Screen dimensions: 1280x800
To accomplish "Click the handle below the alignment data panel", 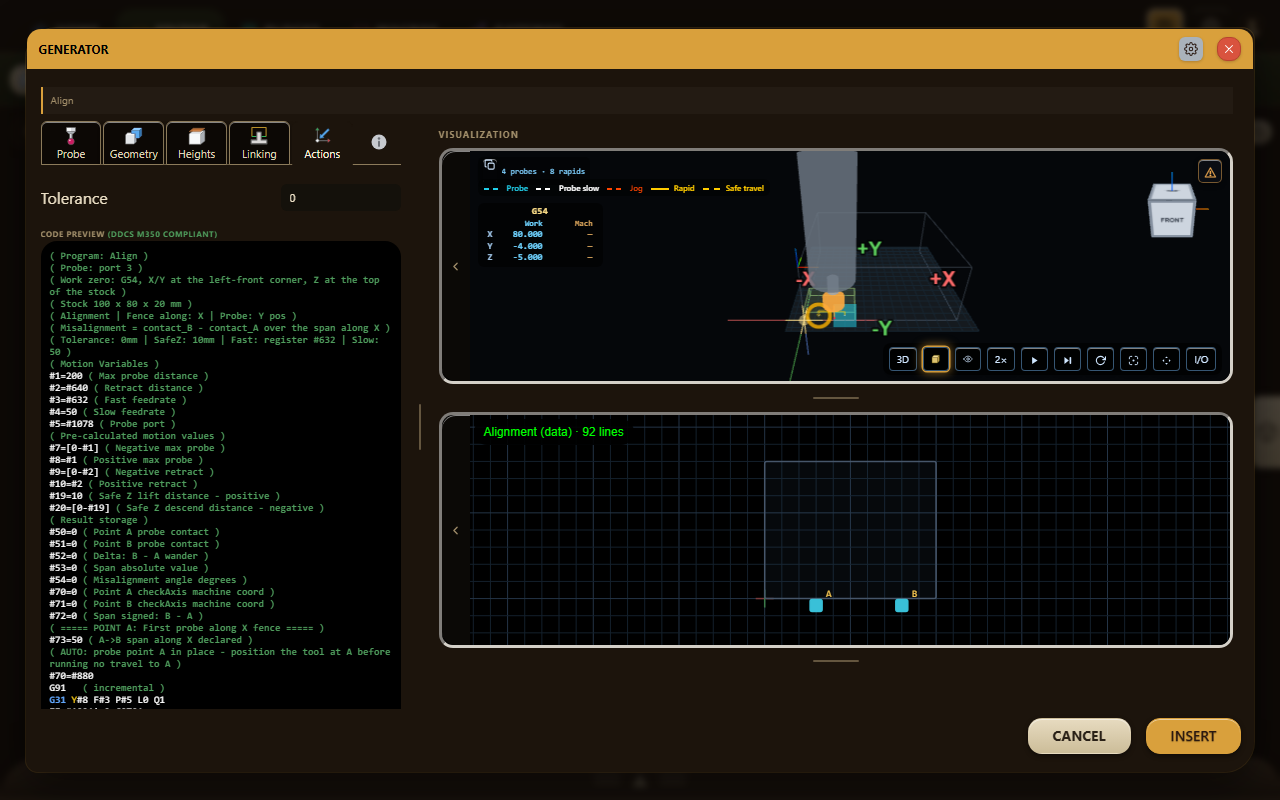I will click(836, 661).
